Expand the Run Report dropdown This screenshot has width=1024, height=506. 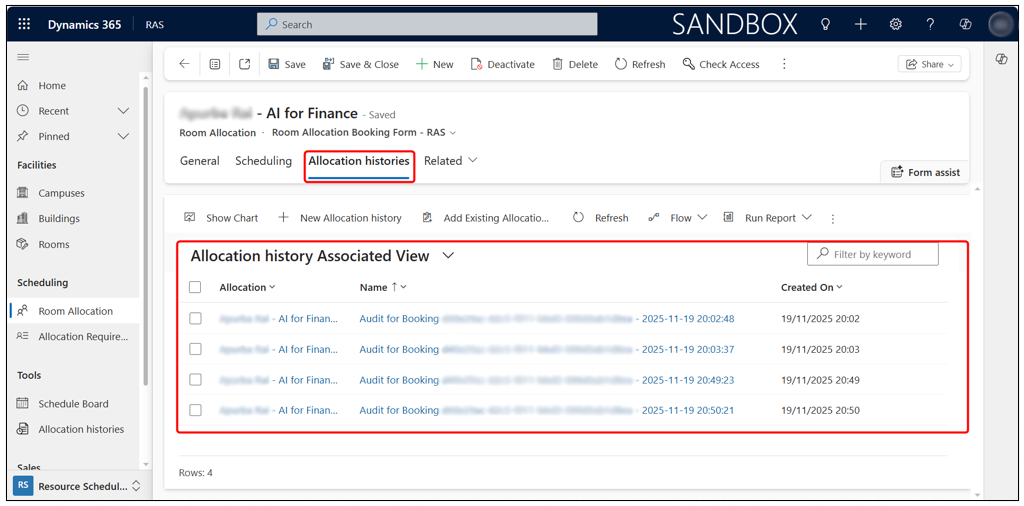tap(806, 218)
